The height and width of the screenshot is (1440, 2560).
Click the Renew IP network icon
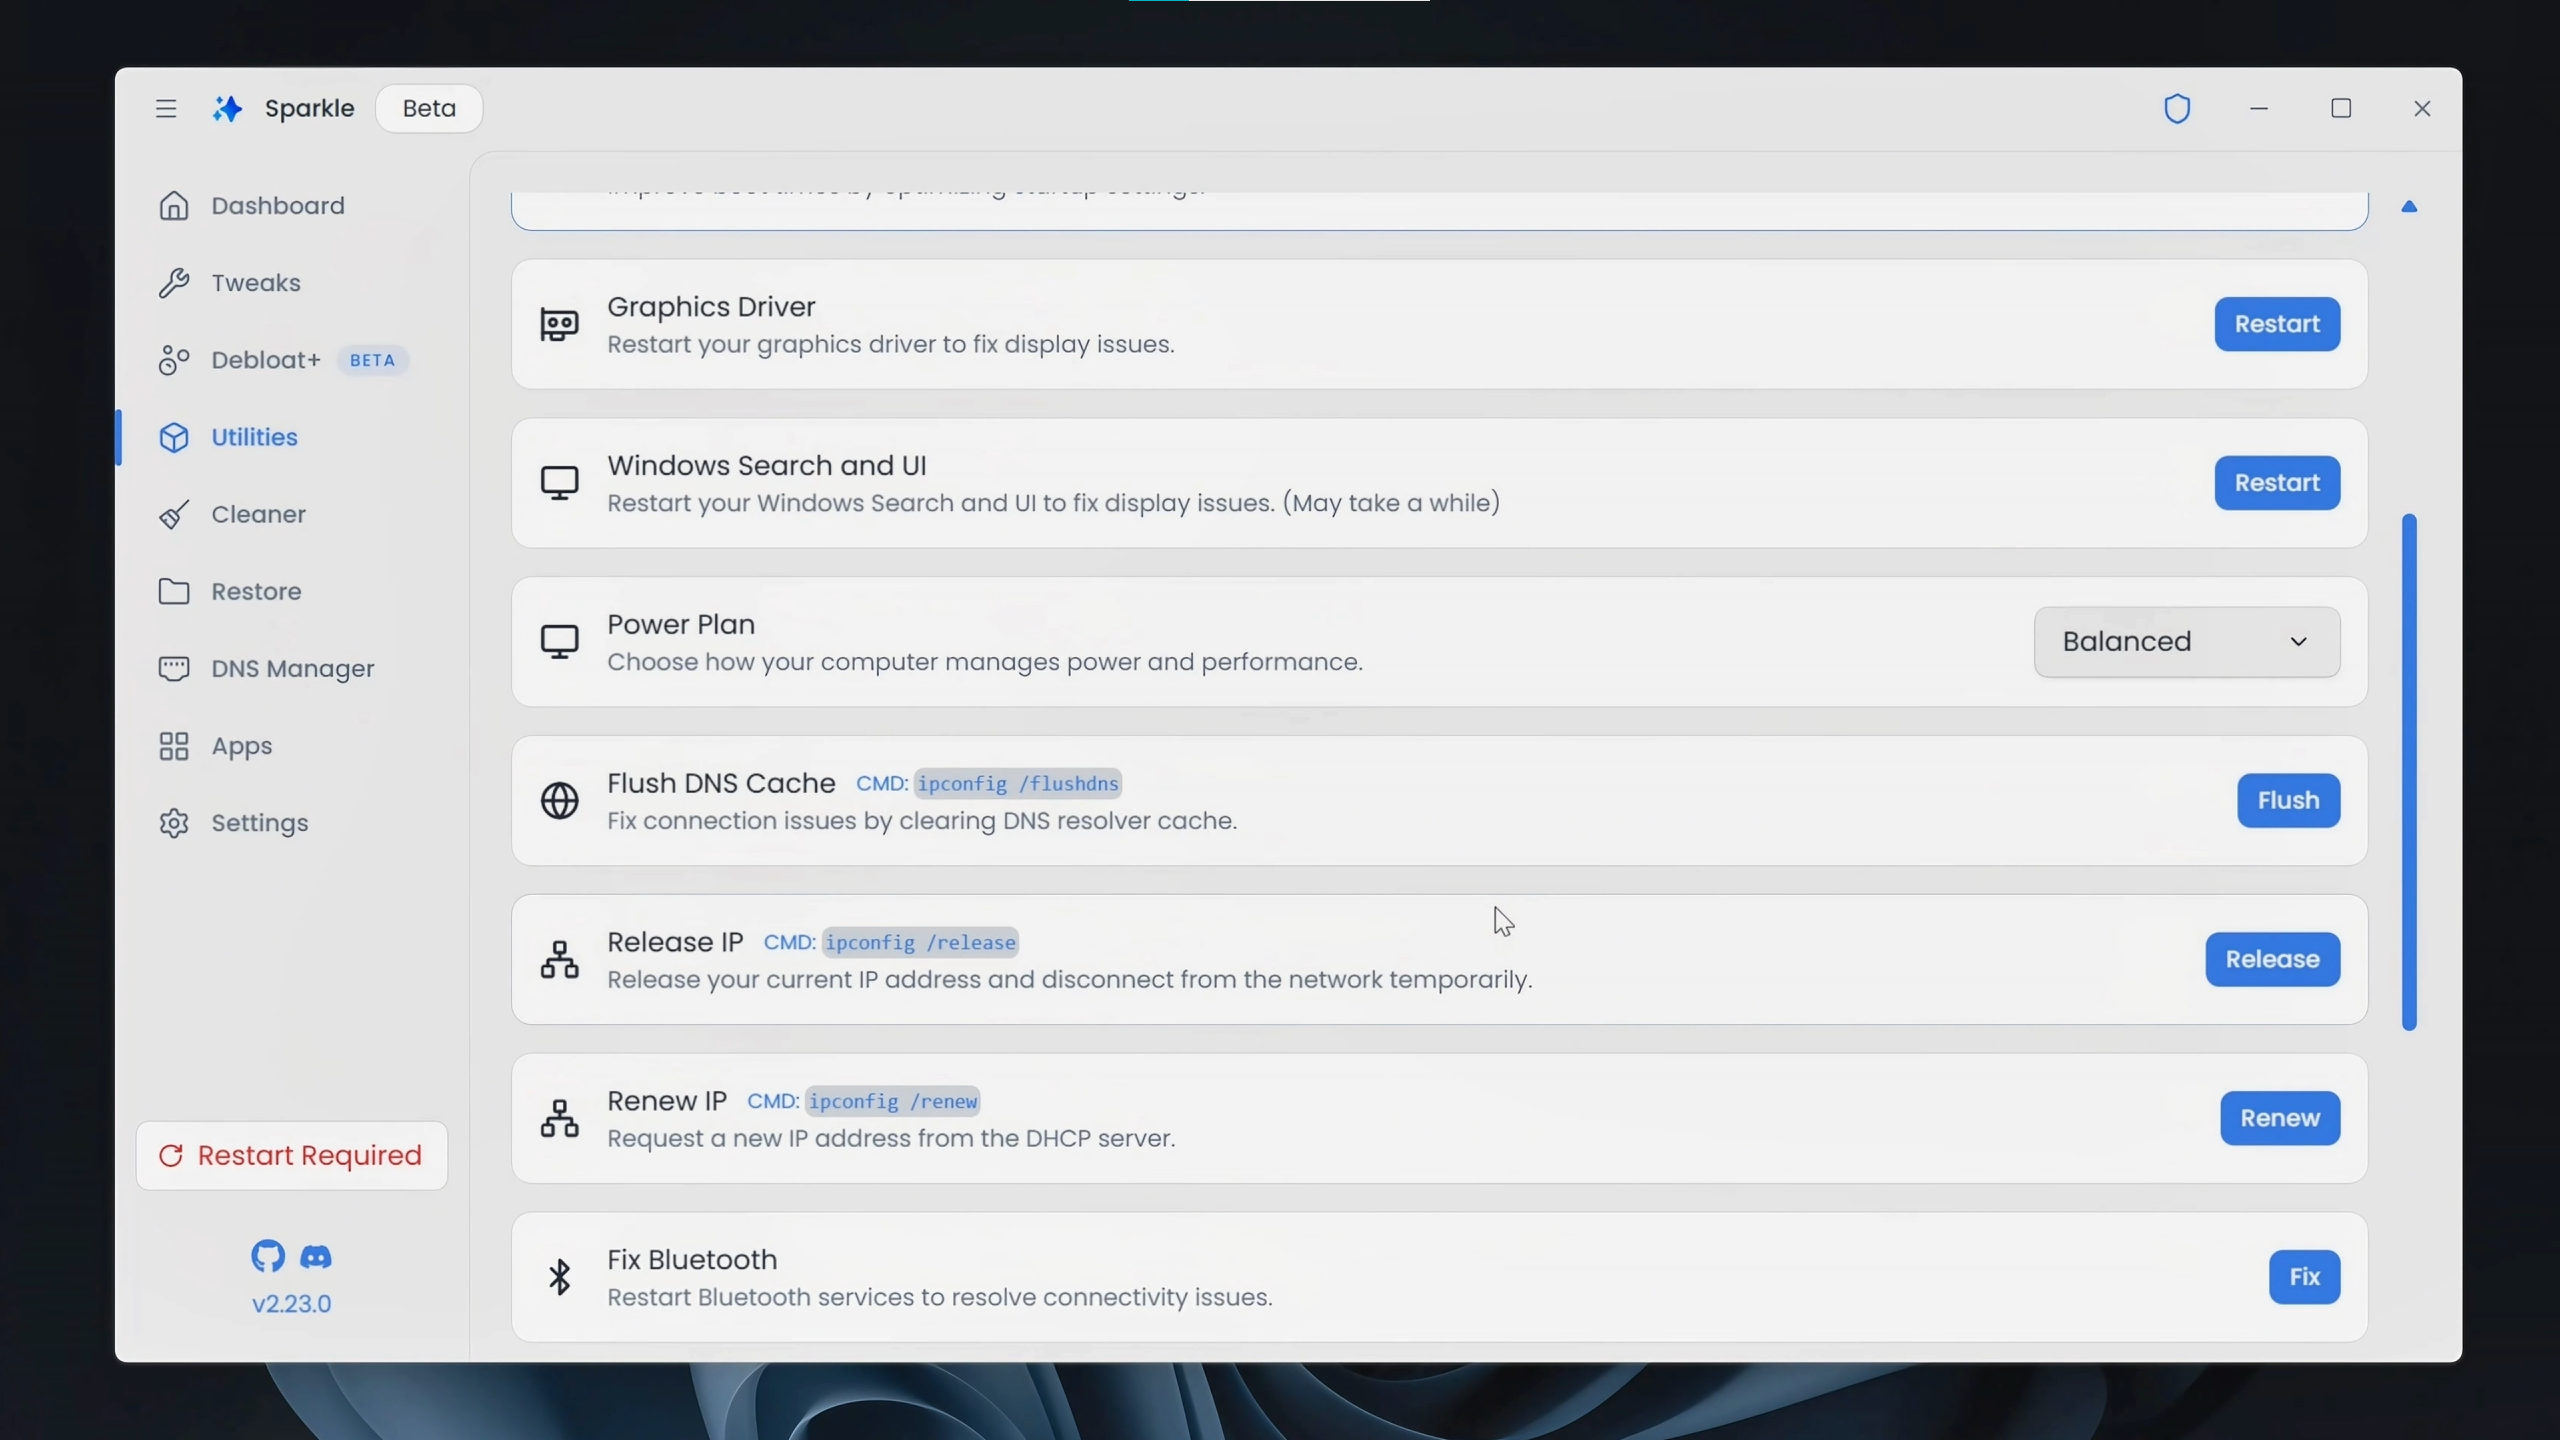(x=560, y=1118)
